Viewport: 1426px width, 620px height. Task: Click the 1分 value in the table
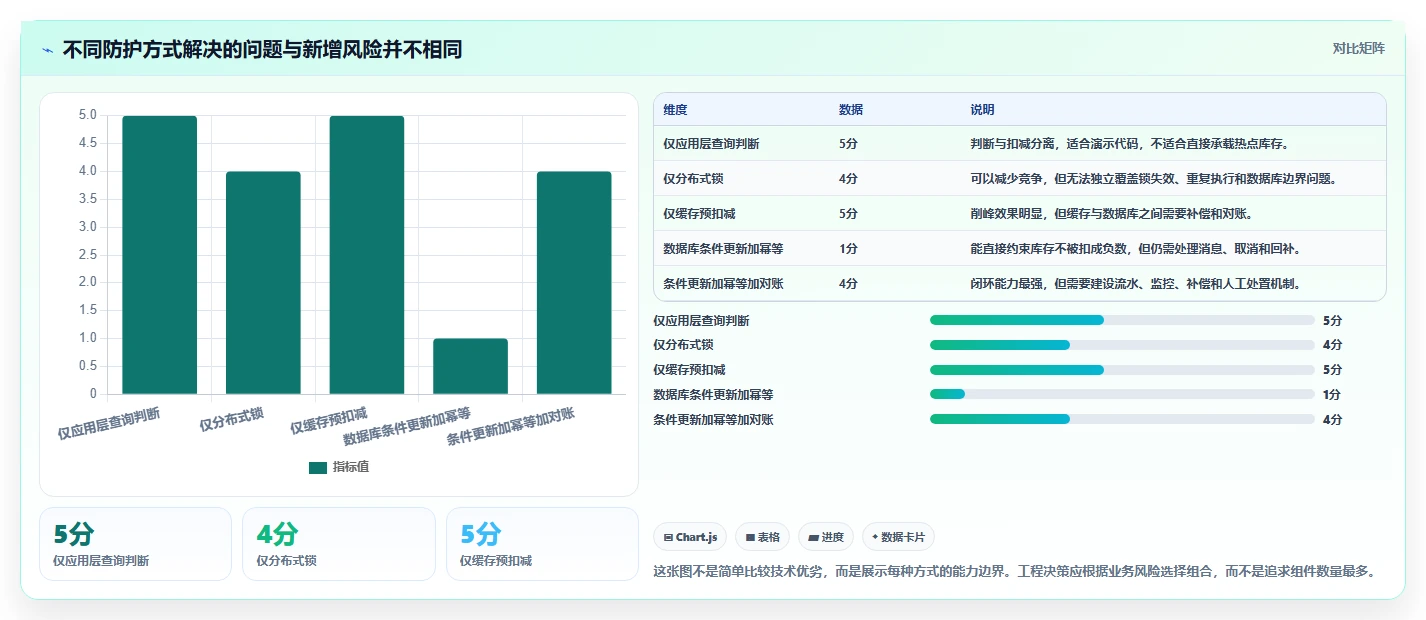[x=848, y=249]
